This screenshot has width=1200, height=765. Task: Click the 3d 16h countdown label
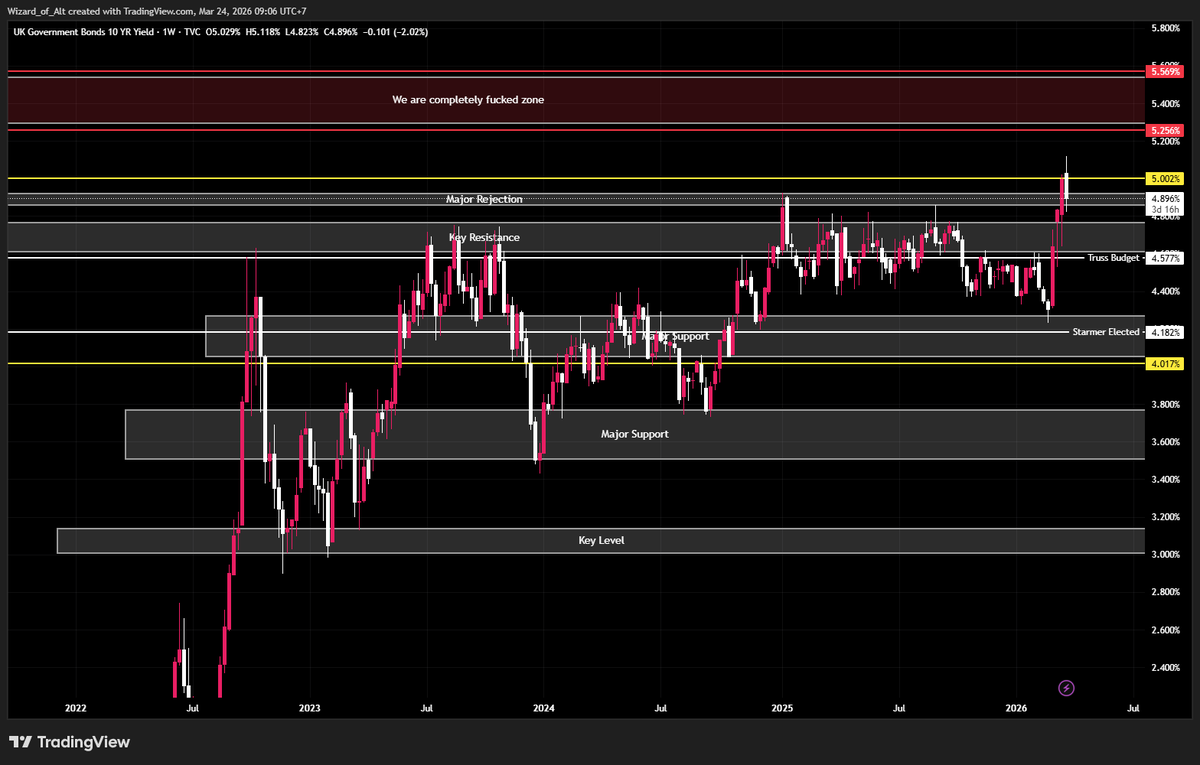[1165, 209]
